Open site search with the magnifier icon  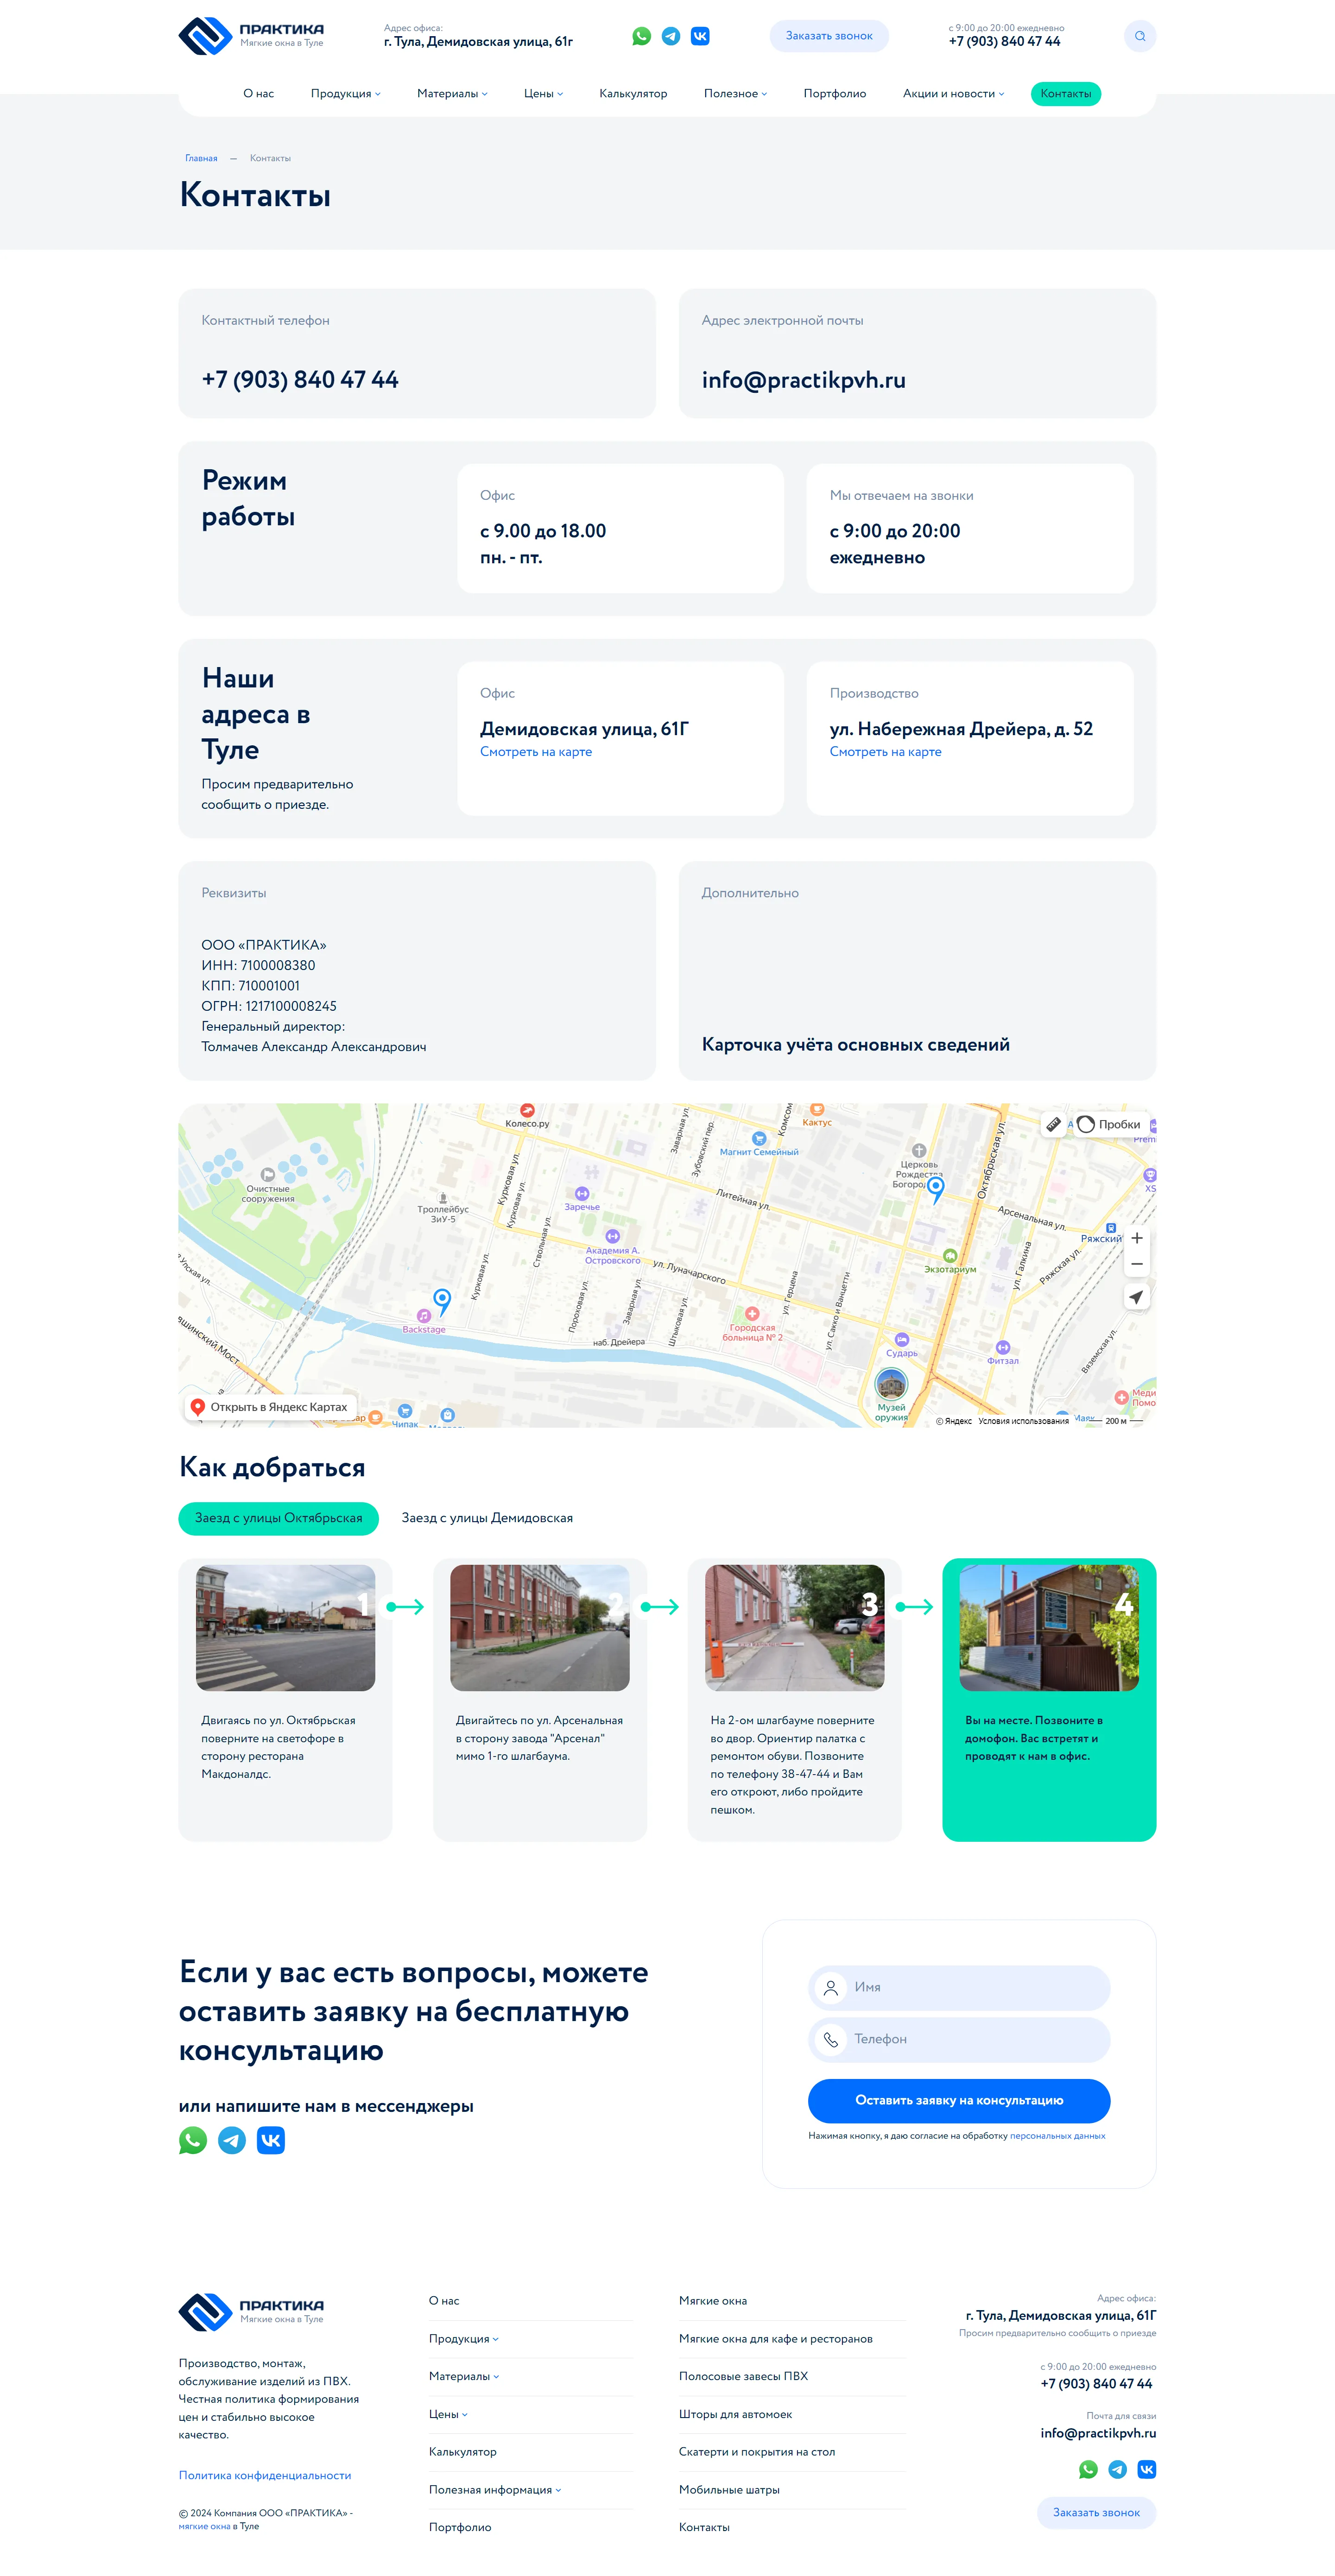(1139, 36)
